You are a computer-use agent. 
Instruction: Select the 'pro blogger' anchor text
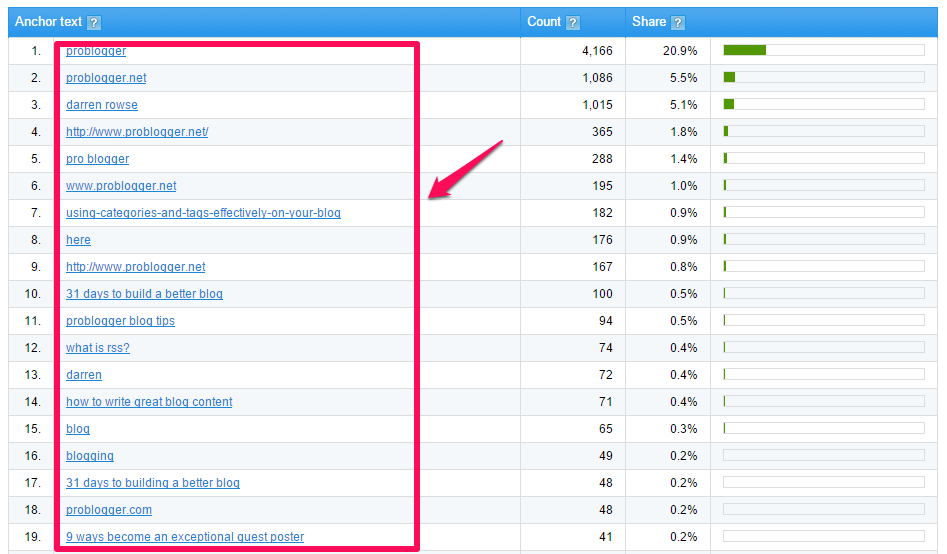(x=97, y=159)
